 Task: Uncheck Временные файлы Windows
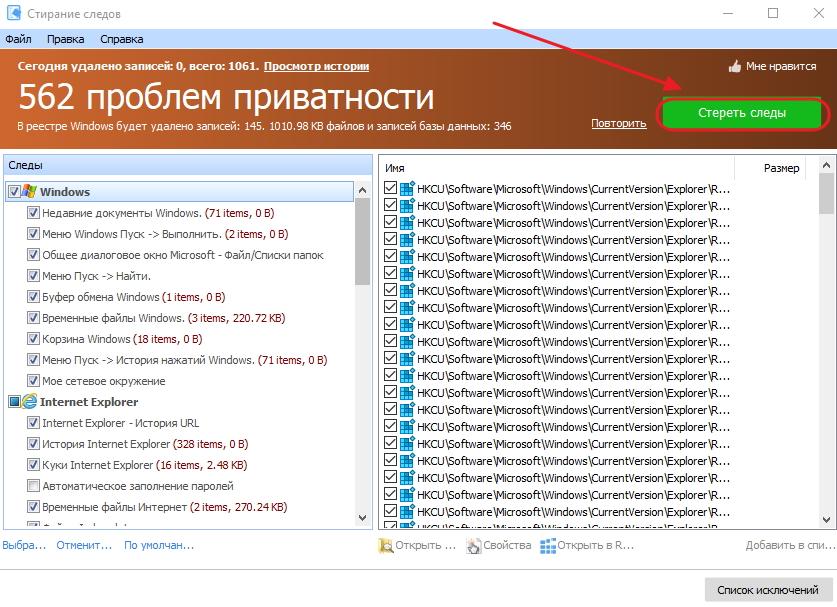coord(33,318)
